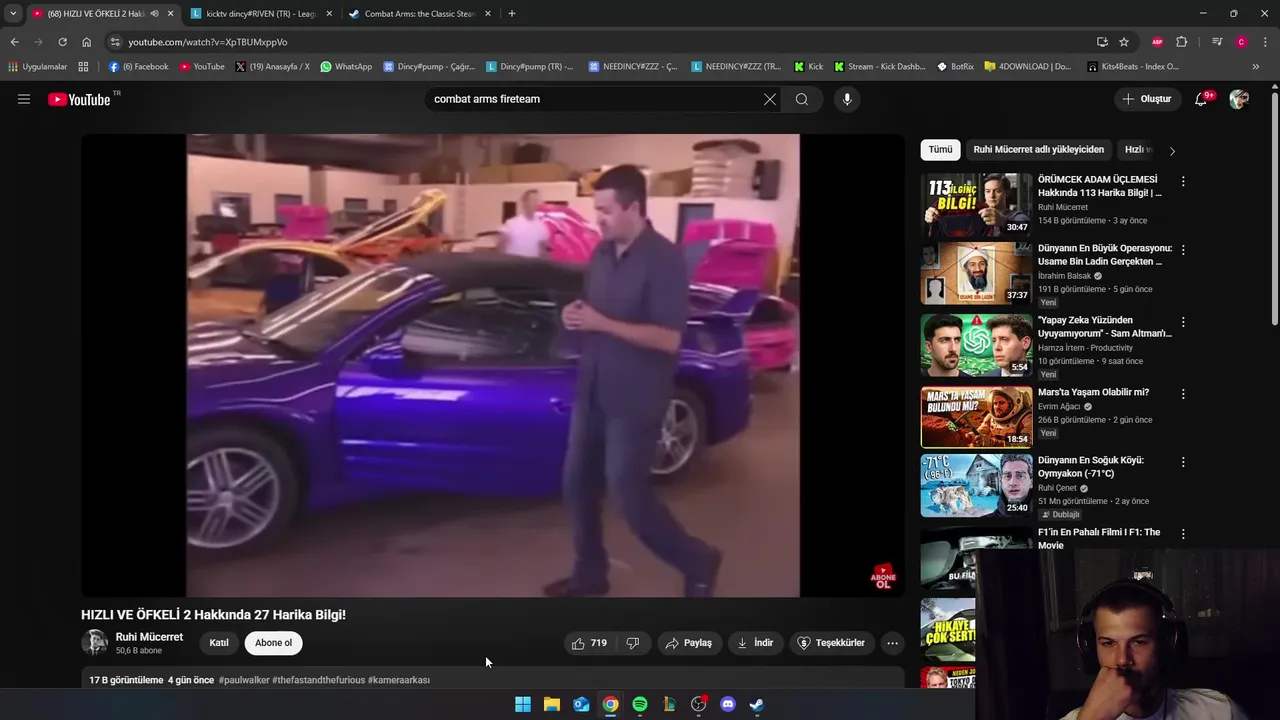Open Discord from the taskbar

[x=728, y=704]
